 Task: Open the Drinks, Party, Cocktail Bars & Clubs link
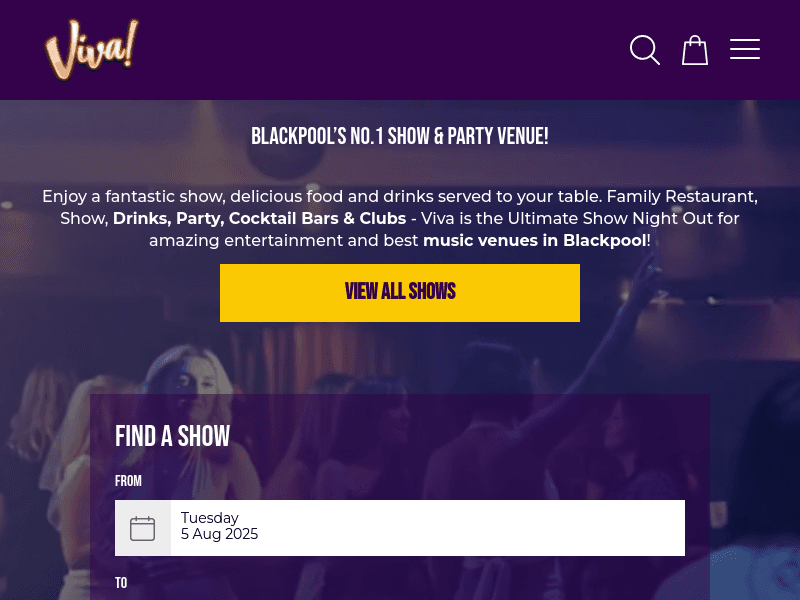coord(260,218)
